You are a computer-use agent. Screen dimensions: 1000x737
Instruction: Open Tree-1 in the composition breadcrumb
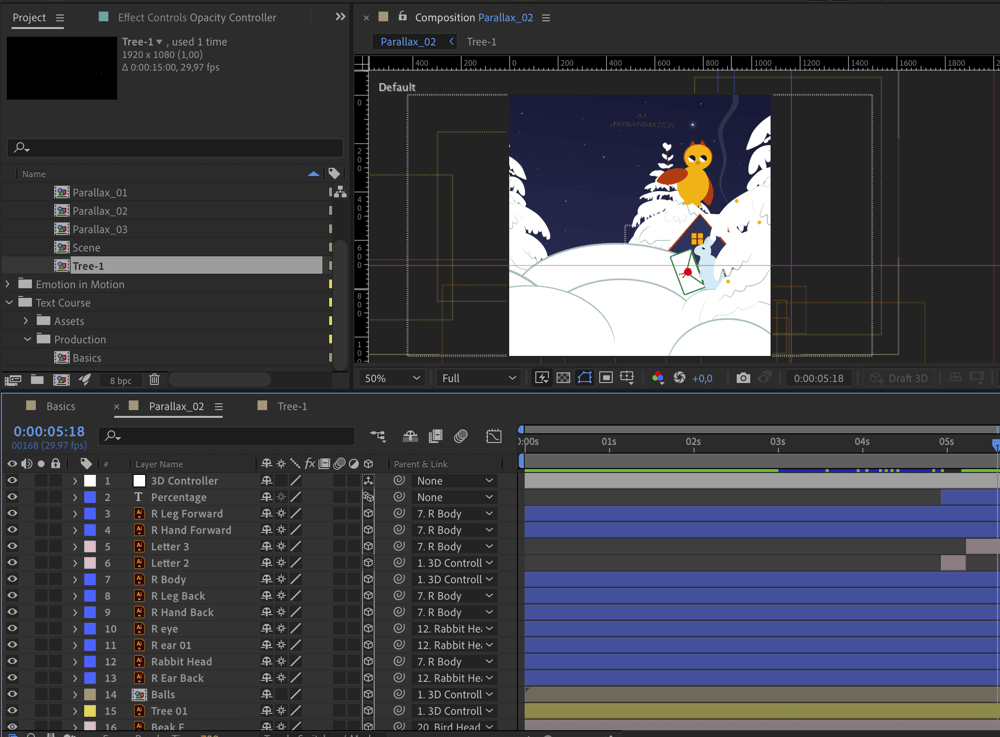tap(482, 41)
